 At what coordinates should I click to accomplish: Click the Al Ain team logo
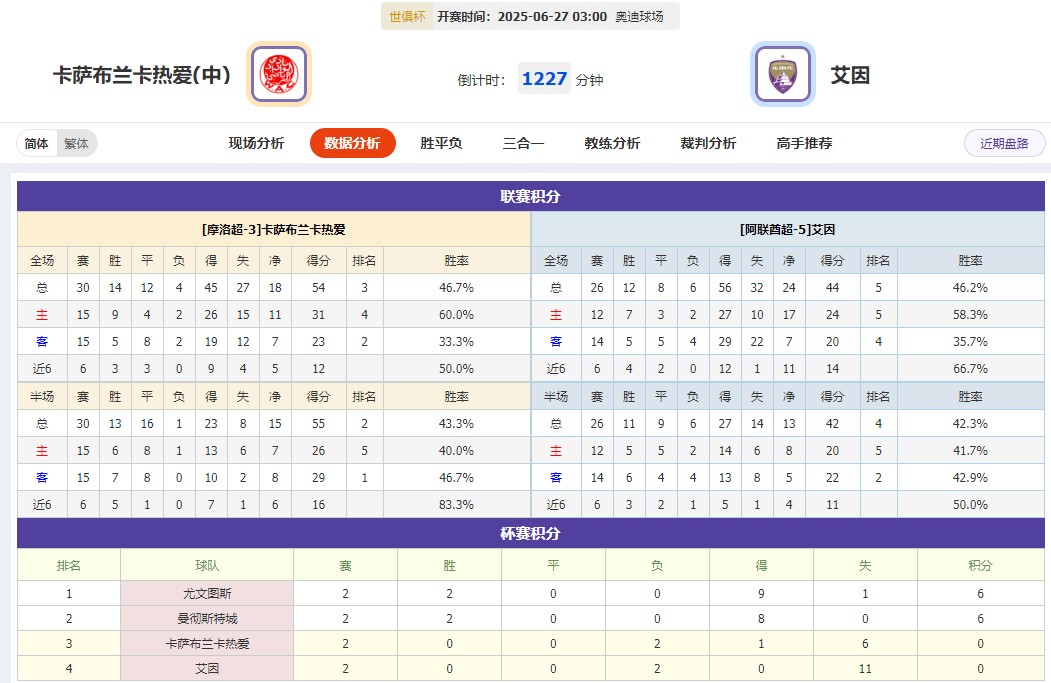pos(782,74)
